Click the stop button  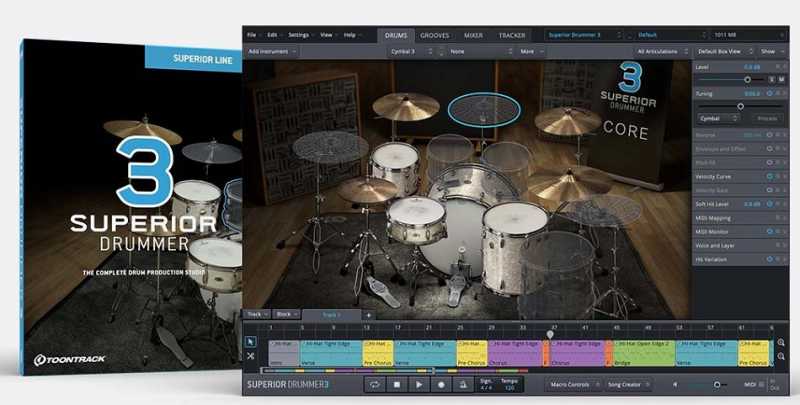[x=397, y=385]
